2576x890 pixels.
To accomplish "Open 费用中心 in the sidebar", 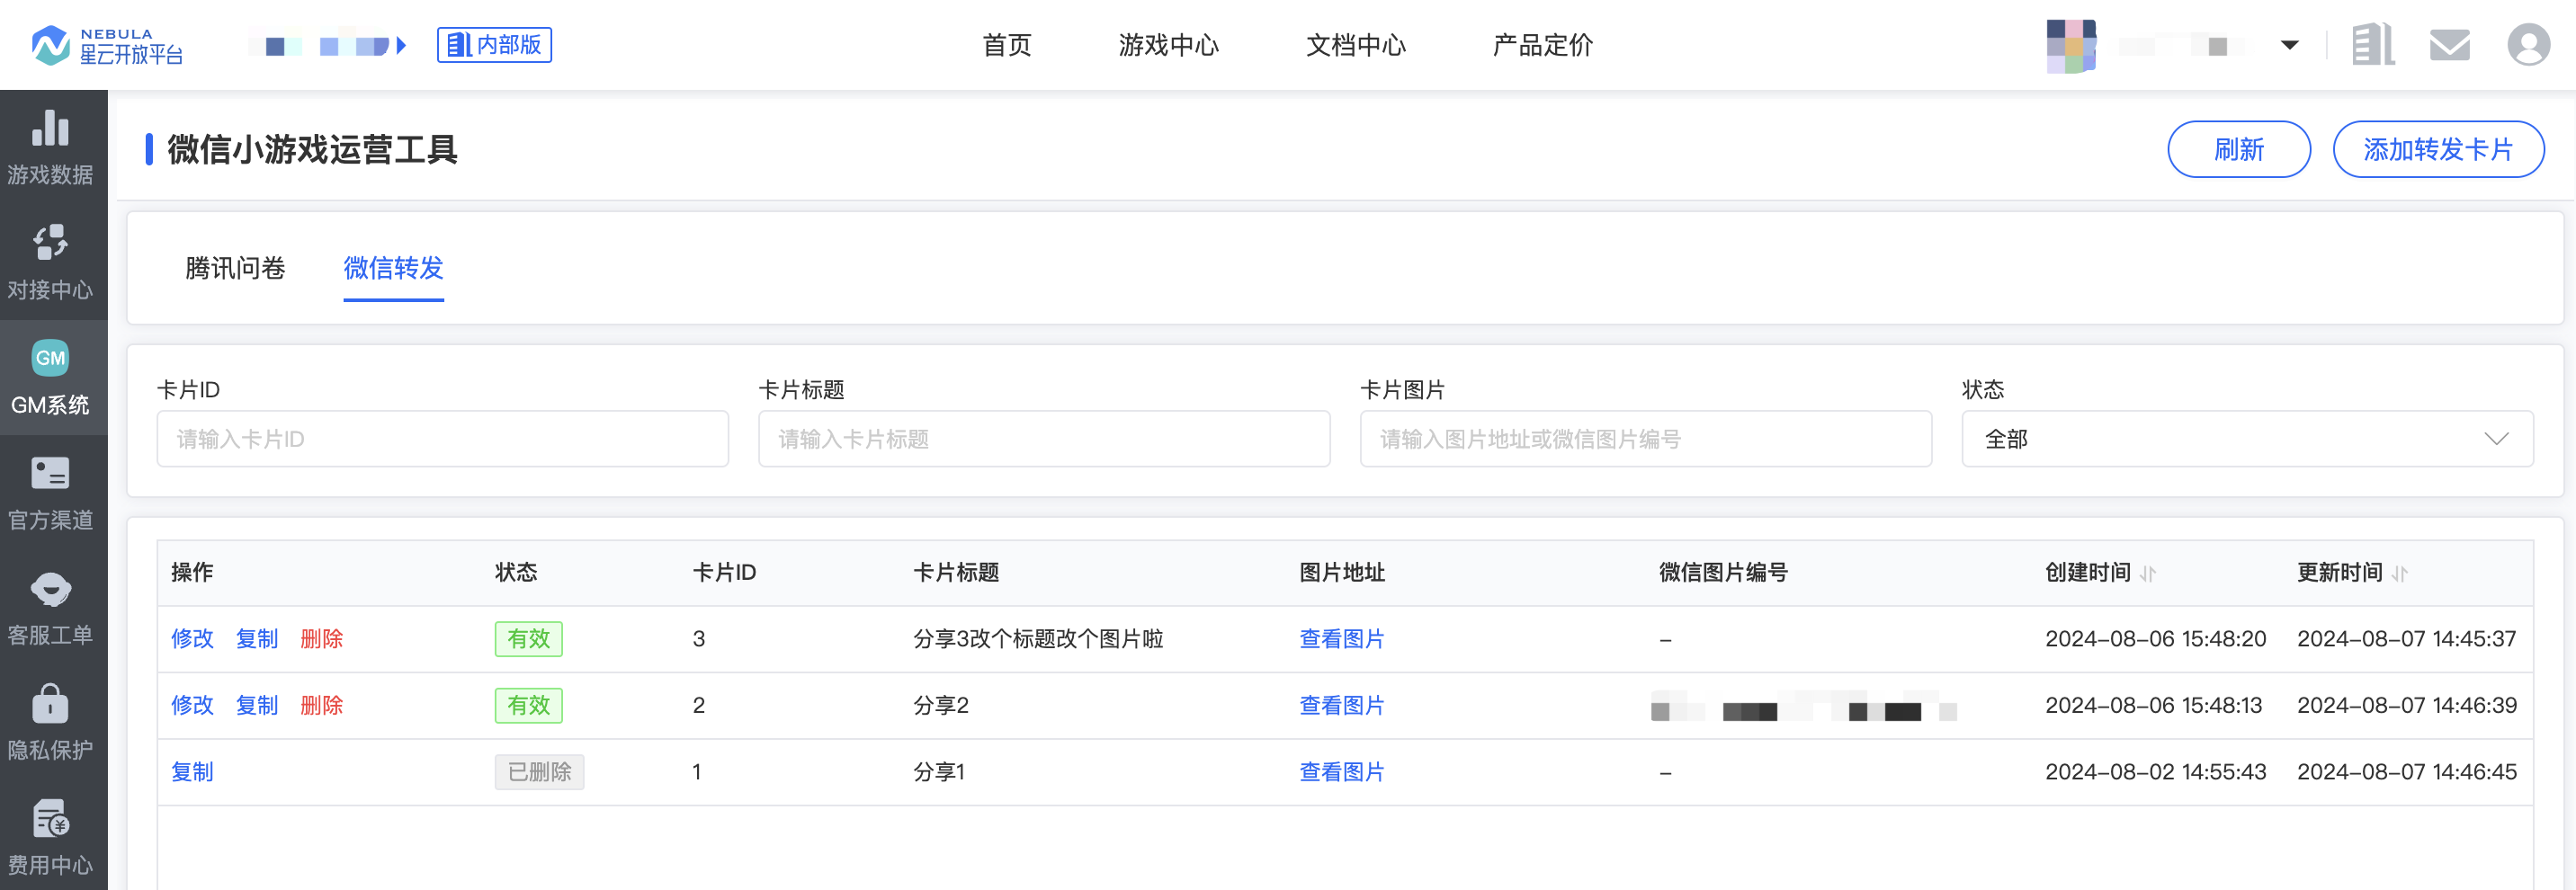I will pyautogui.click(x=50, y=838).
